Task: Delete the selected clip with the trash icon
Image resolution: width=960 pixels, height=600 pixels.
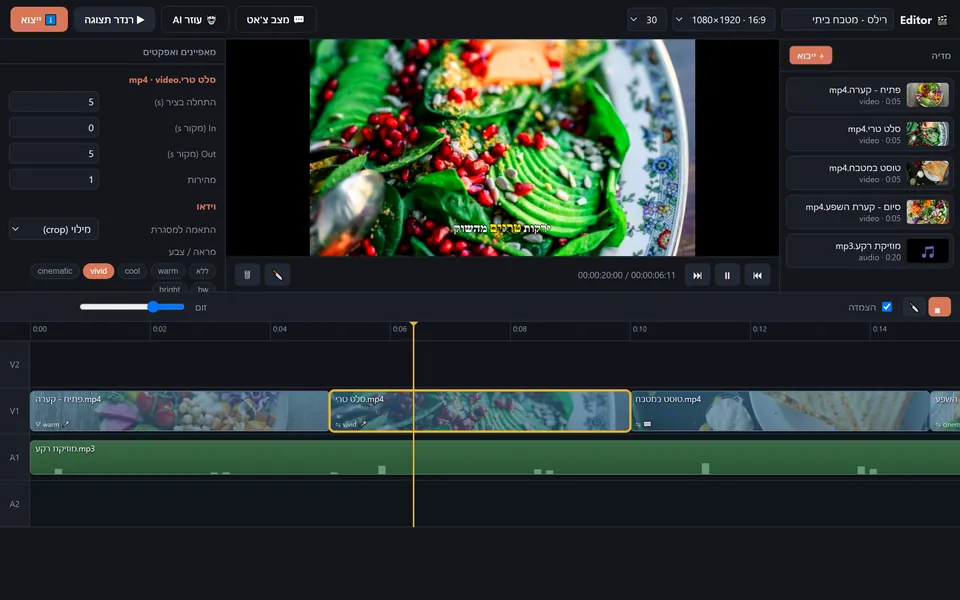Action: coord(247,275)
